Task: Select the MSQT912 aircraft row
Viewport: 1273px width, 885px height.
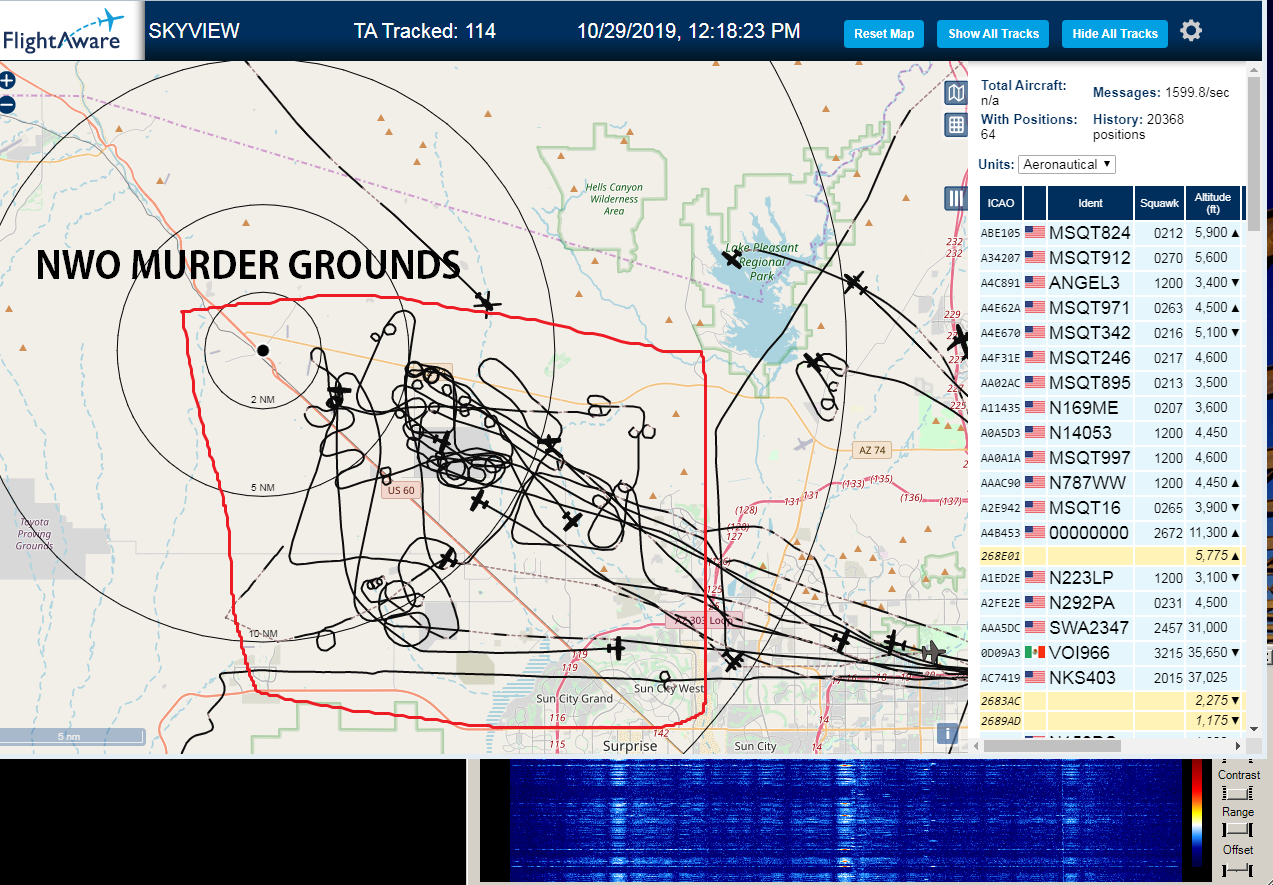Action: click(x=1111, y=258)
